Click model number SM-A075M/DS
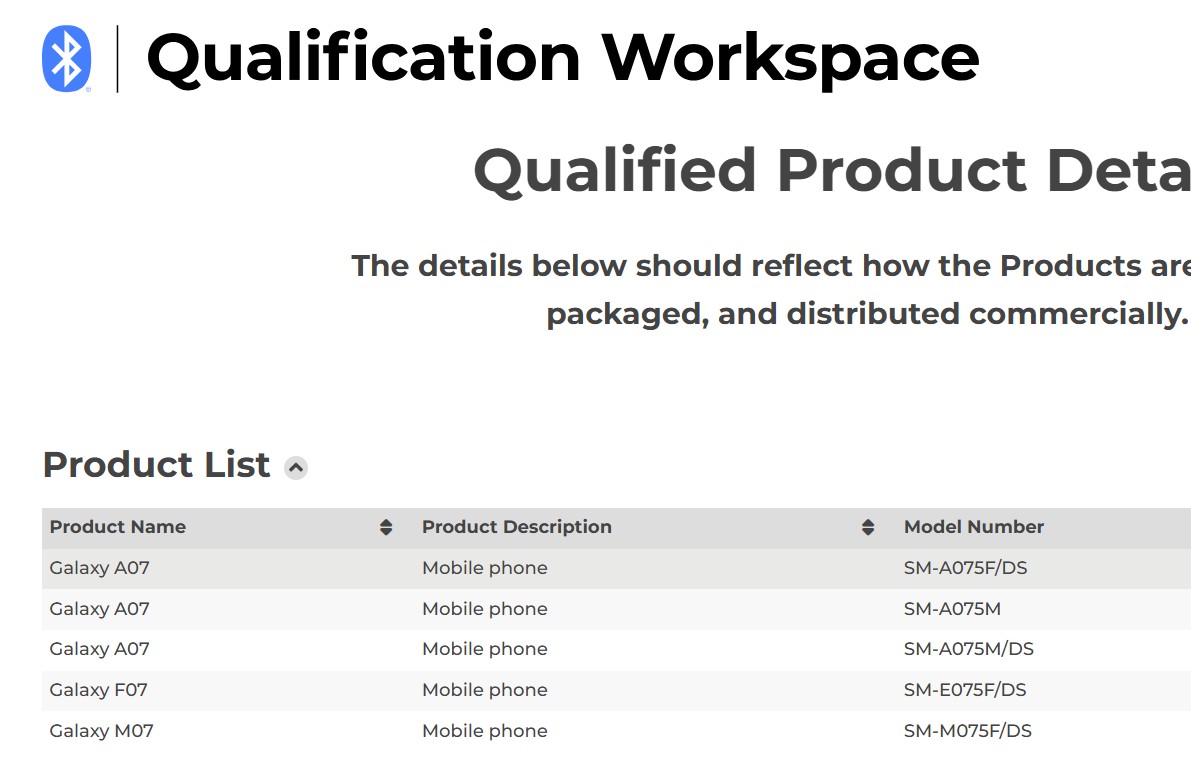The width and height of the screenshot is (1191, 769). (968, 650)
